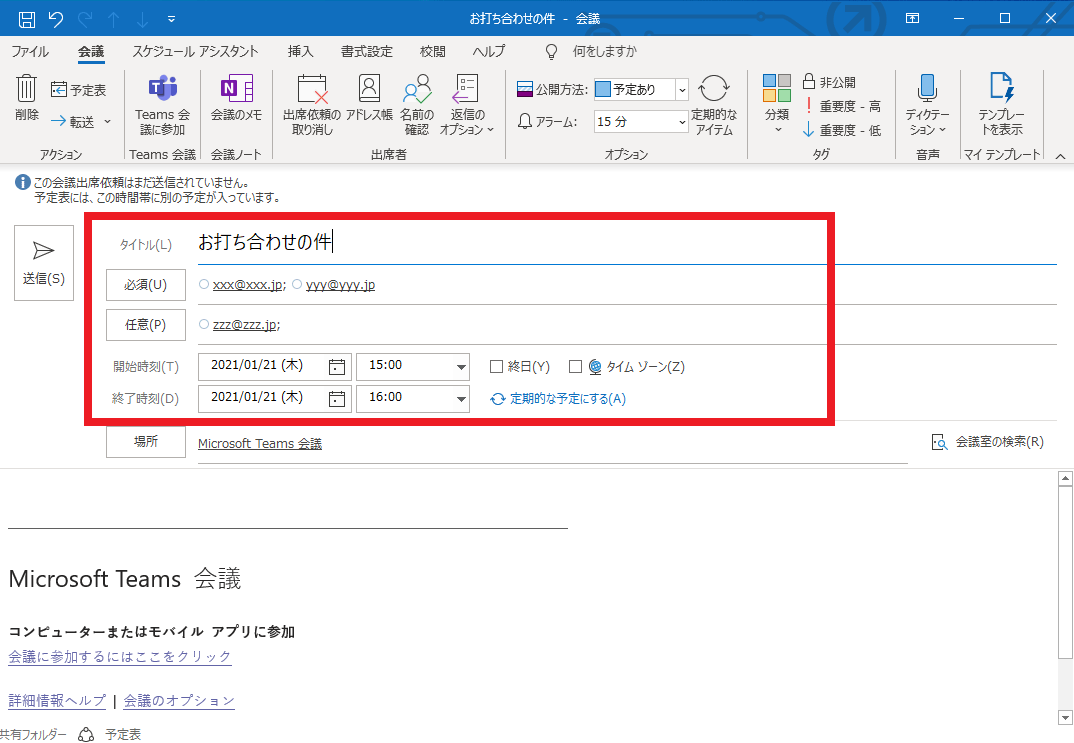Toggle 非公開 private lock

[x=829, y=82]
